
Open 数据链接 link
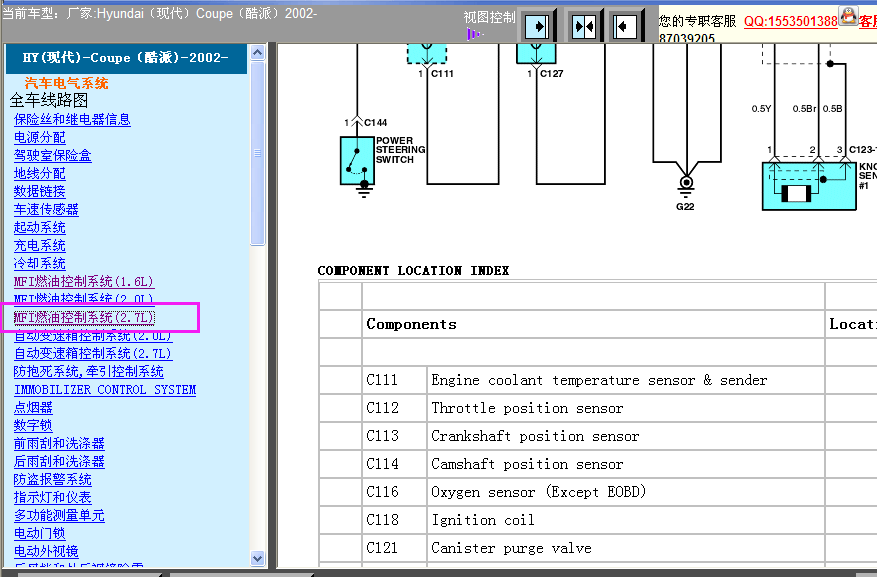coord(40,191)
